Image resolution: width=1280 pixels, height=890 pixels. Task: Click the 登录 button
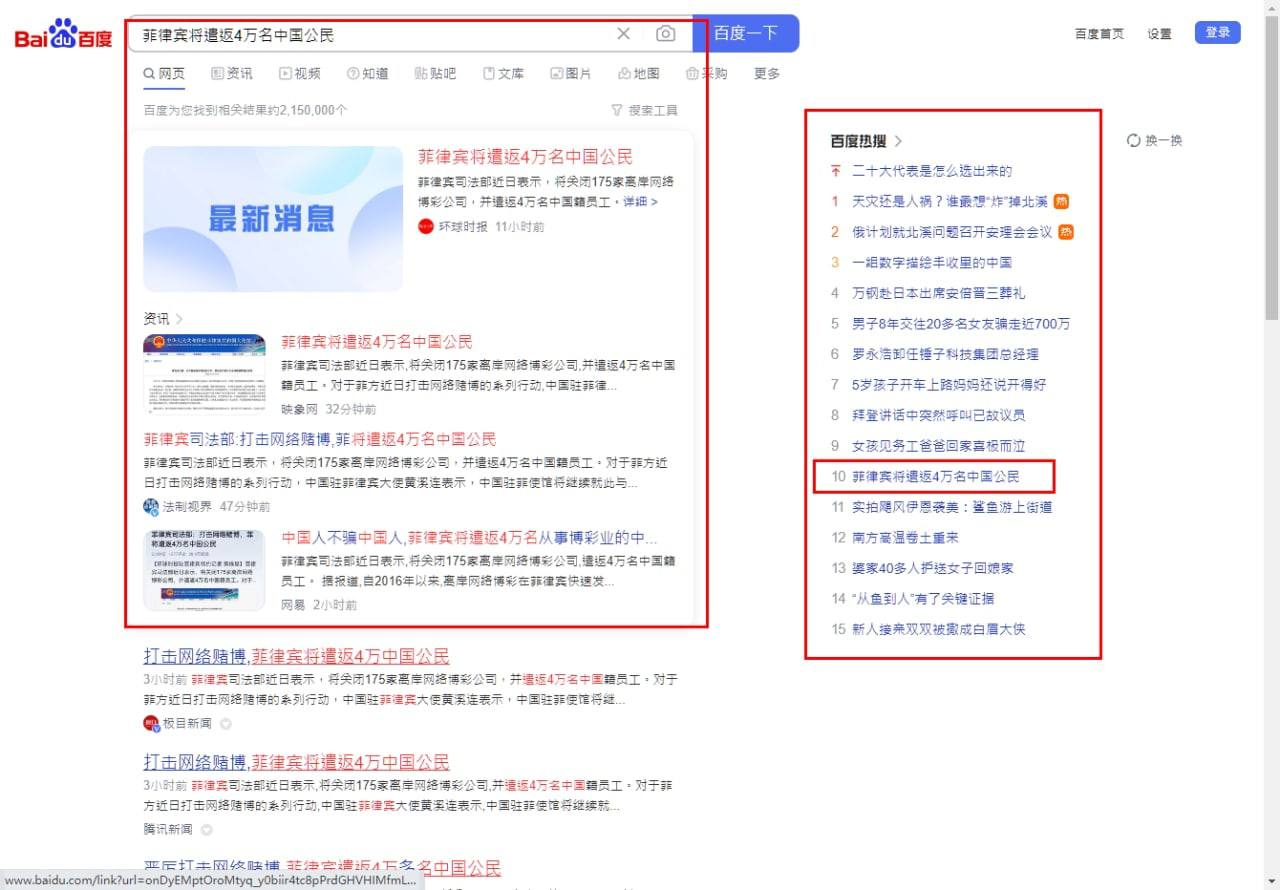(1218, 32)
